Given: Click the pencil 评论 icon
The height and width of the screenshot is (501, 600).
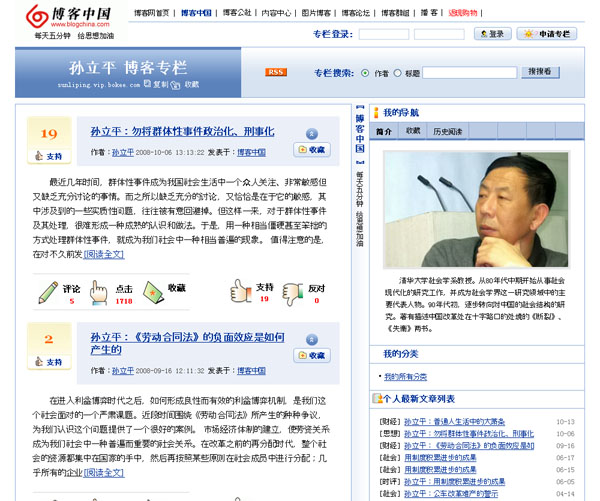Looking at the screenshot, I should [48, 293].
